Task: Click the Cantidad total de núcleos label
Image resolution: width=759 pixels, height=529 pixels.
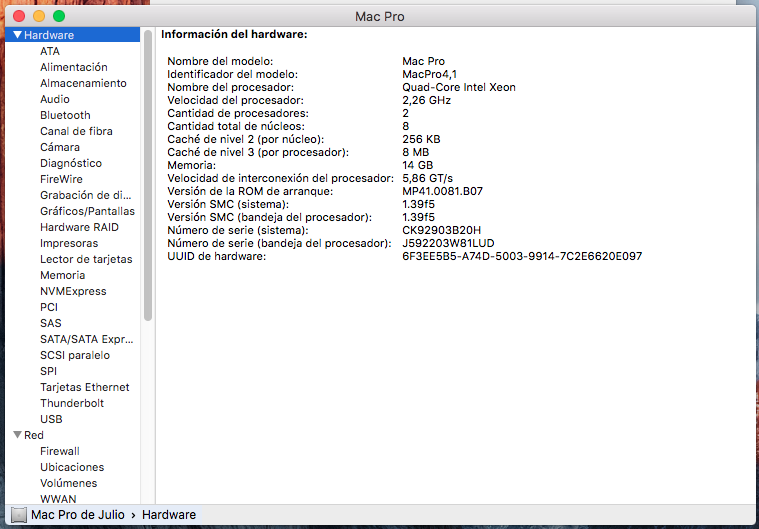Action: [236, 126]
